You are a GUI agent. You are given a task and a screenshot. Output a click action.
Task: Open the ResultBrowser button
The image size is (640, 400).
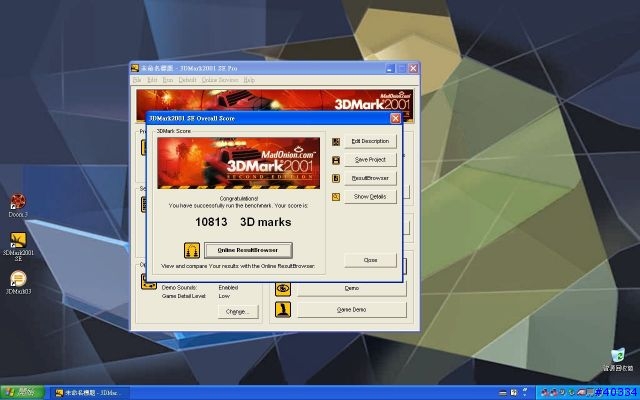click(370, 178)
